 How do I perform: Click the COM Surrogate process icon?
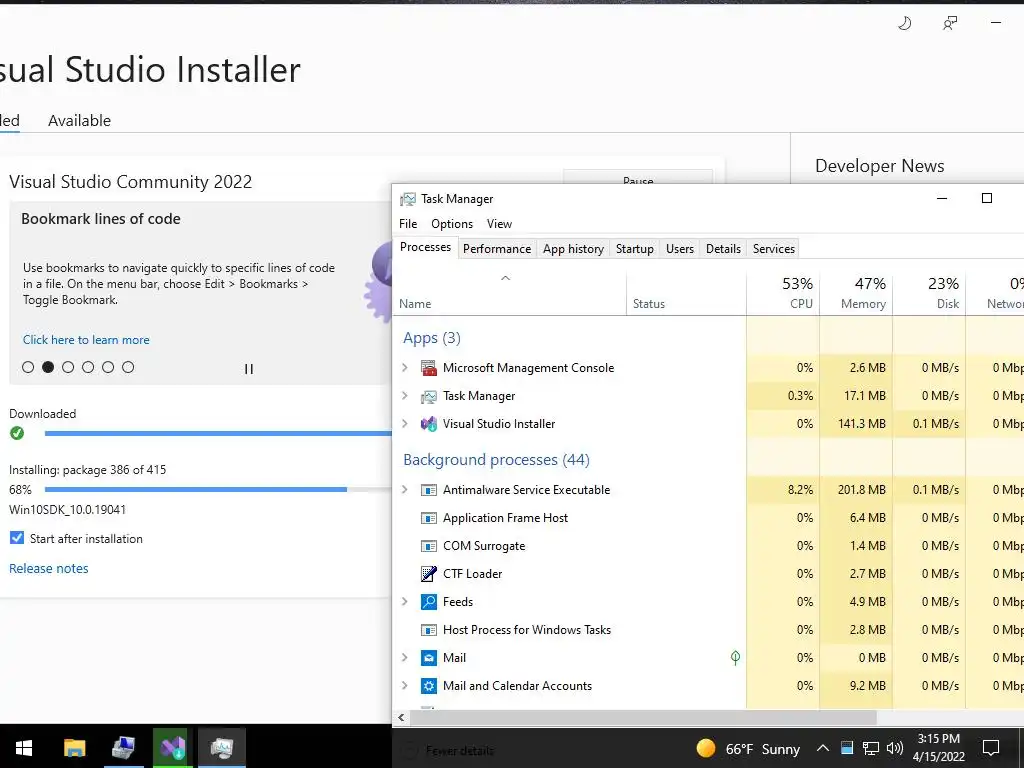tap(428, 546)
